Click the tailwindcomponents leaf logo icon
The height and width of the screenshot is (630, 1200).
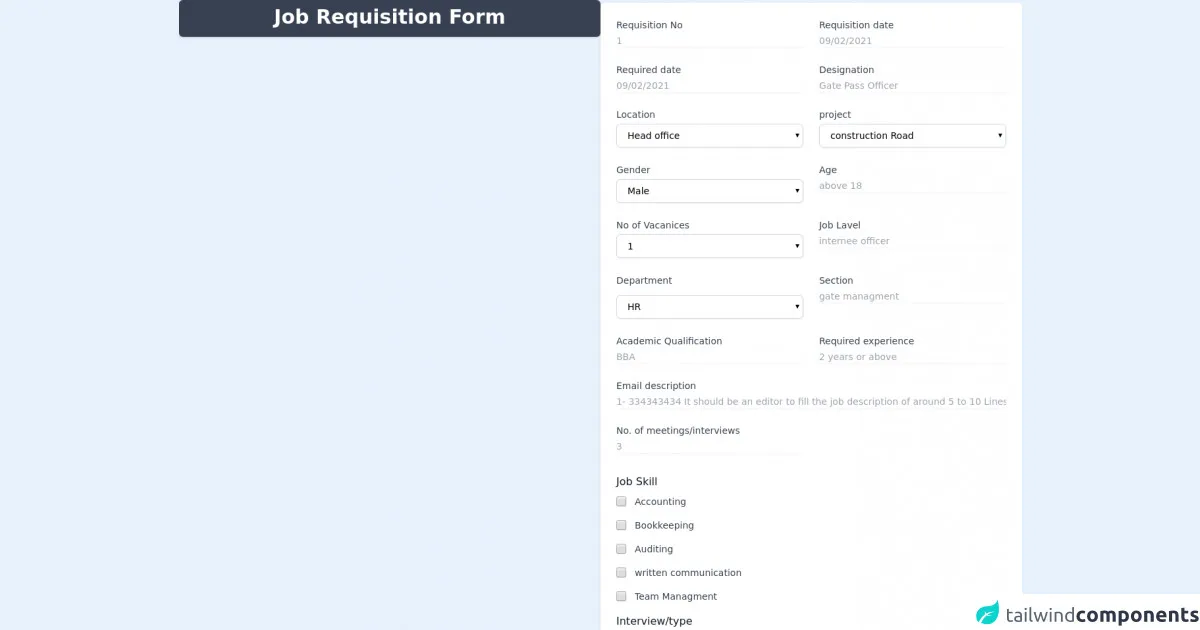987,613
